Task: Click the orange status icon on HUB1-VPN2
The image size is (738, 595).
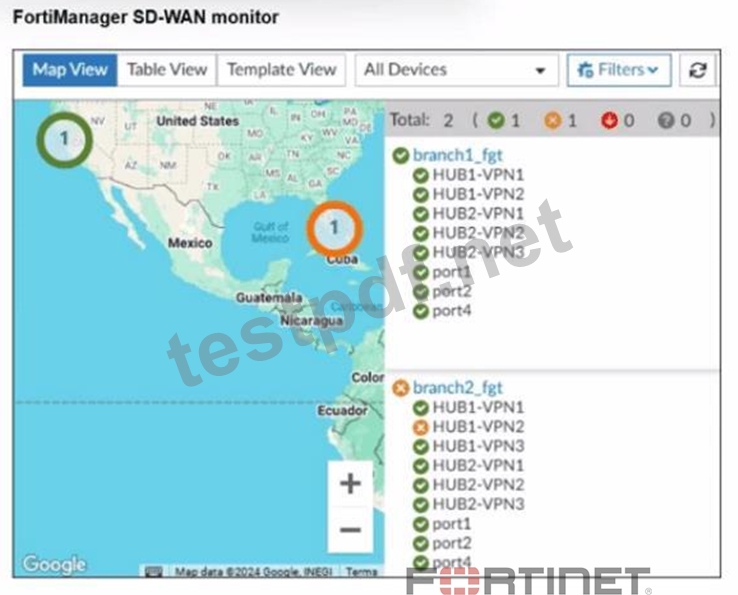Action: (x=420, y=427)
